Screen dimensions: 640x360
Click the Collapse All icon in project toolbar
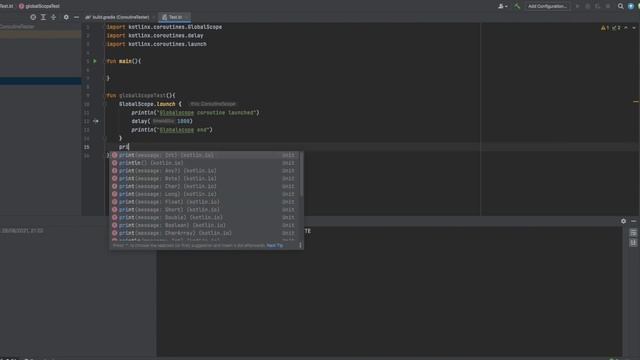(53, 17)
